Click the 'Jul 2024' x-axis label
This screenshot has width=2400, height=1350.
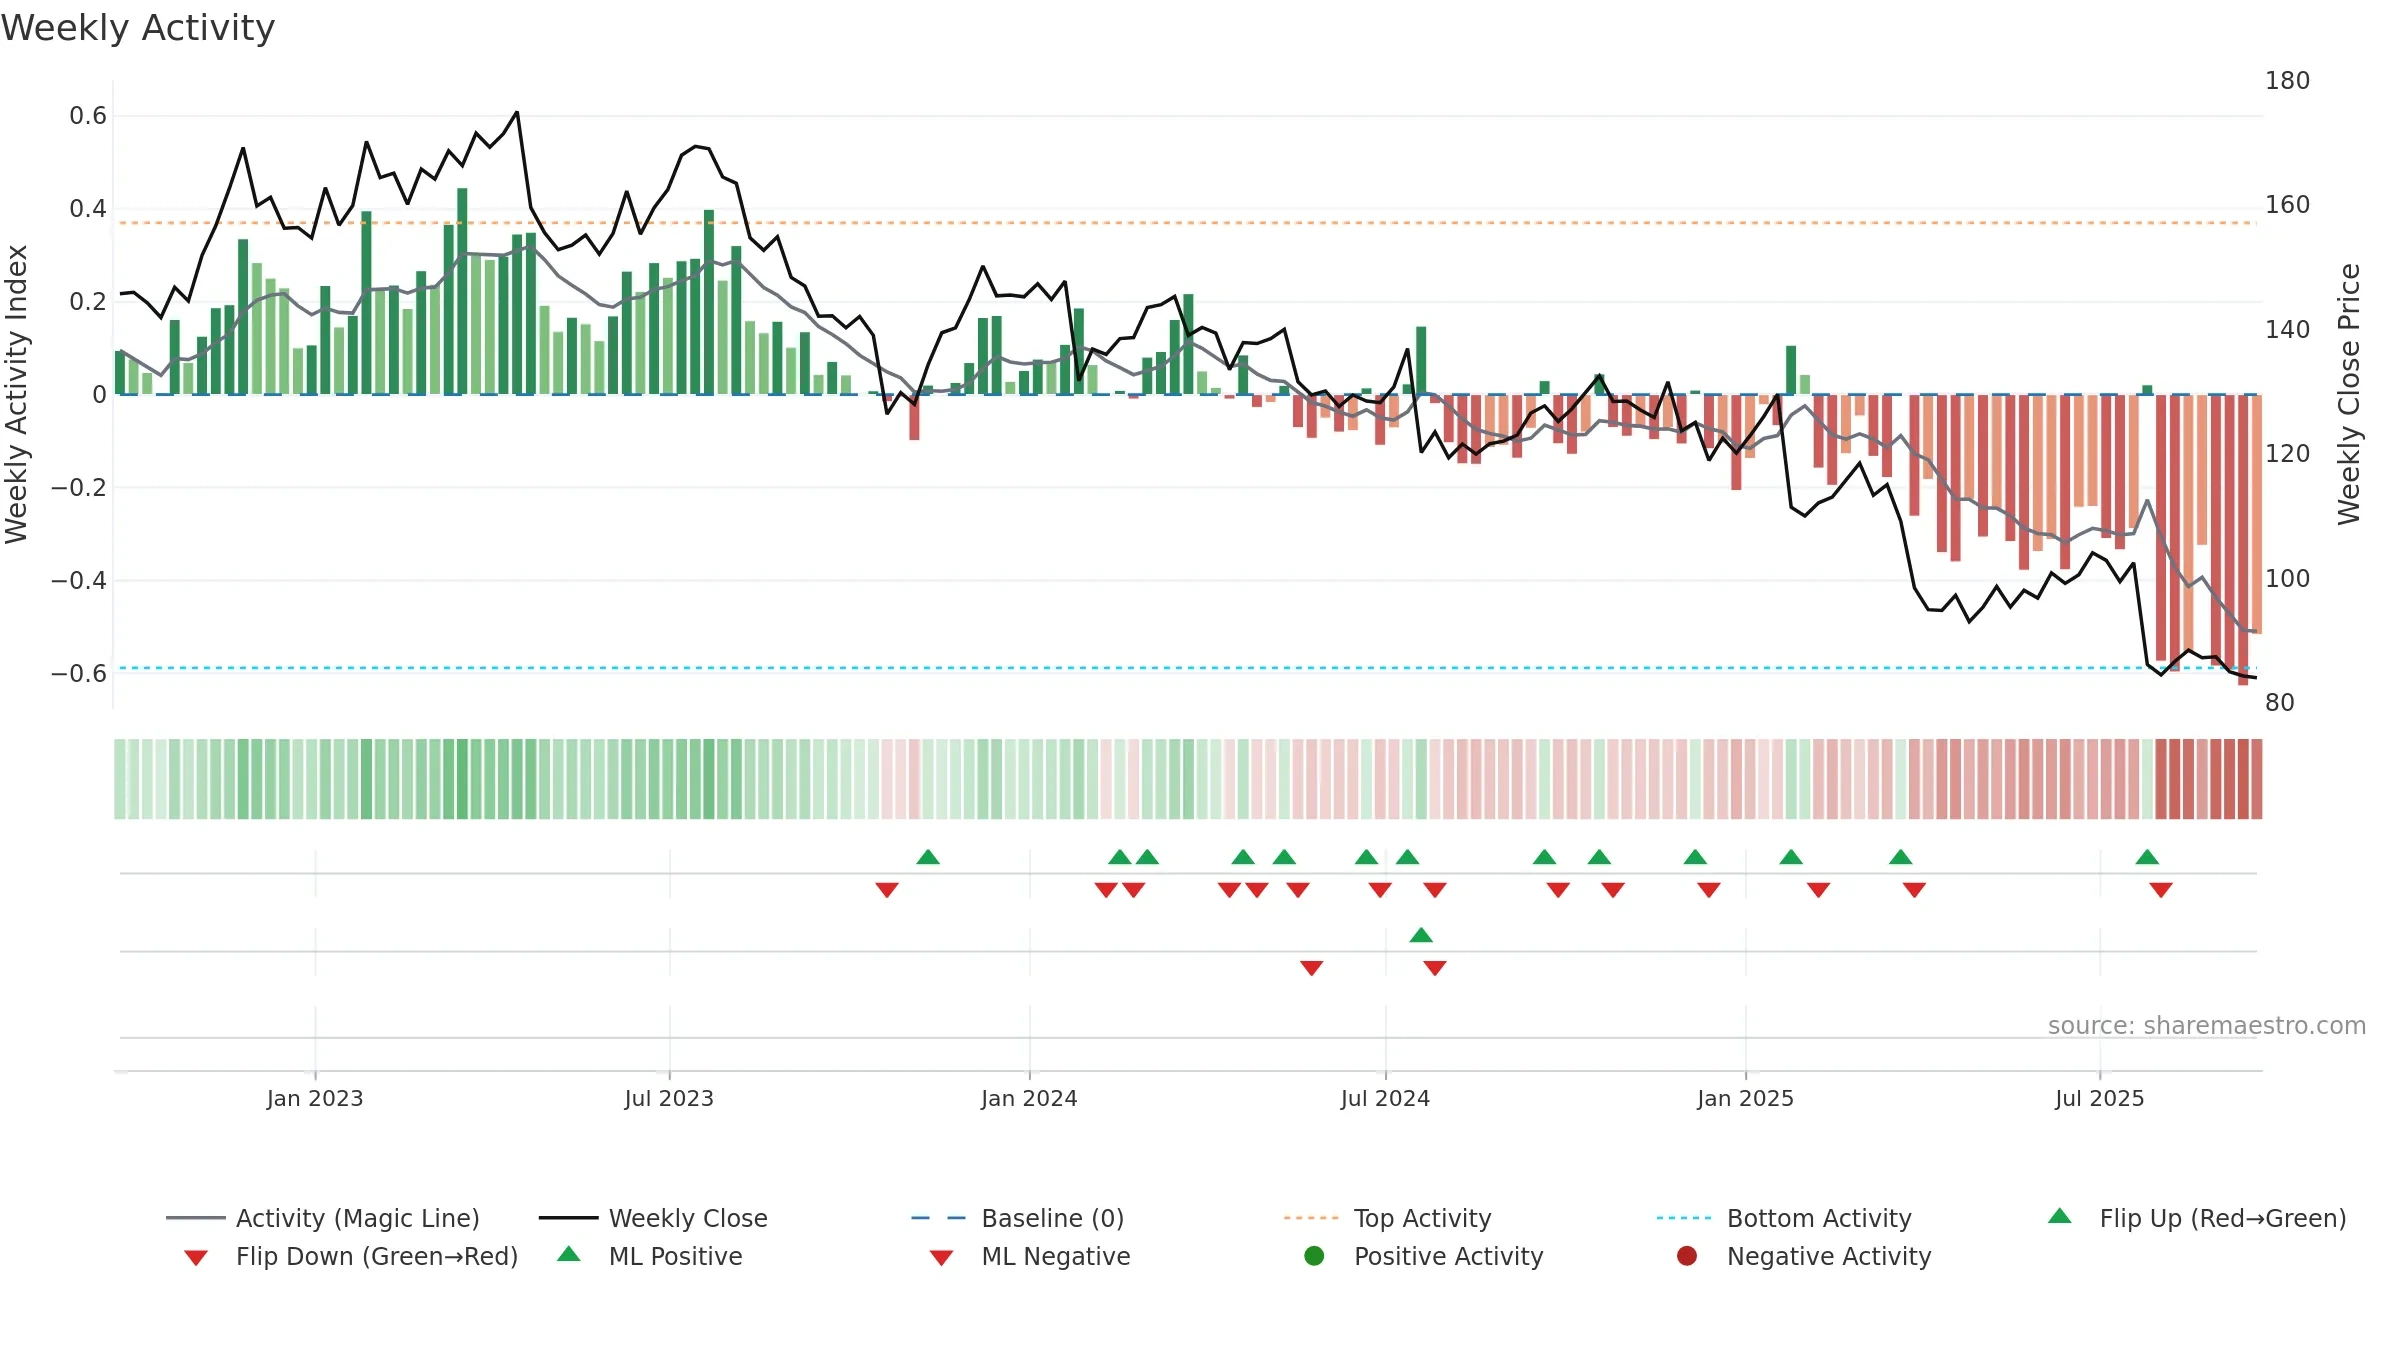[x=1385, y=1098]
